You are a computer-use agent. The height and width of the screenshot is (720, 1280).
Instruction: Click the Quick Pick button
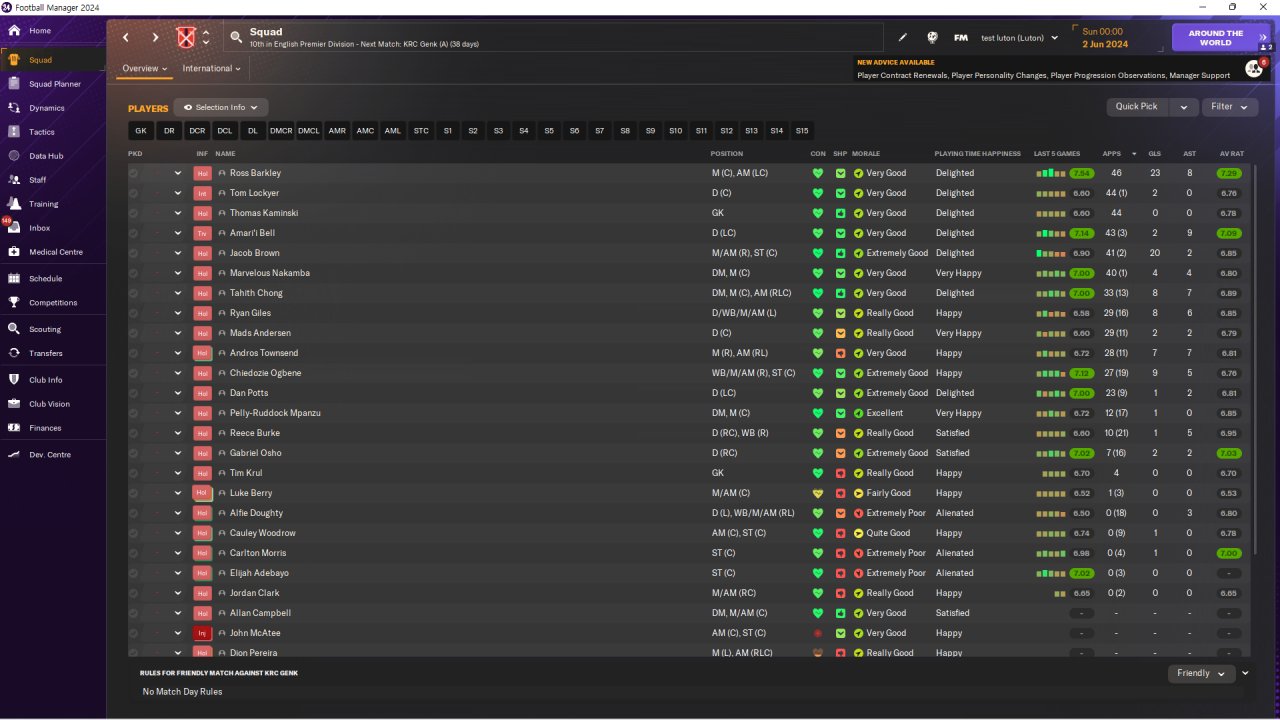(x=1139, y=107)
